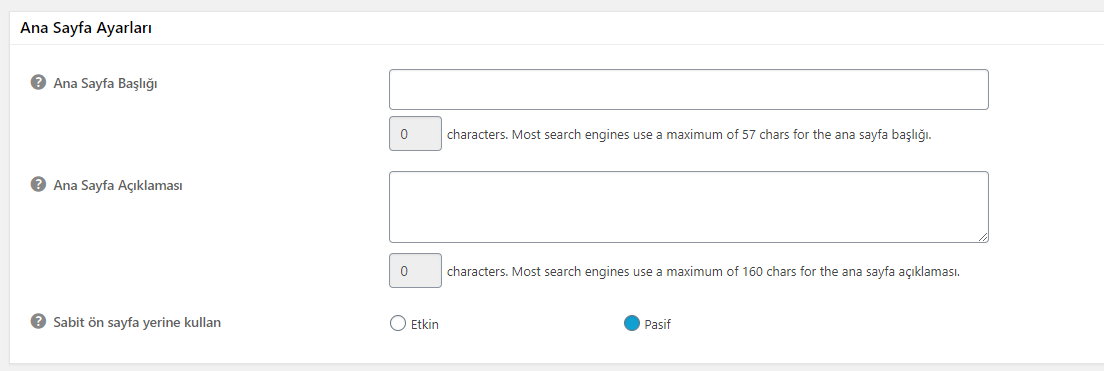Image resolution: width=1104 pixels, height=371 pixels.
Task: Show help for Sabit ön sayfa yerine kullan
Action: [37, 321]
